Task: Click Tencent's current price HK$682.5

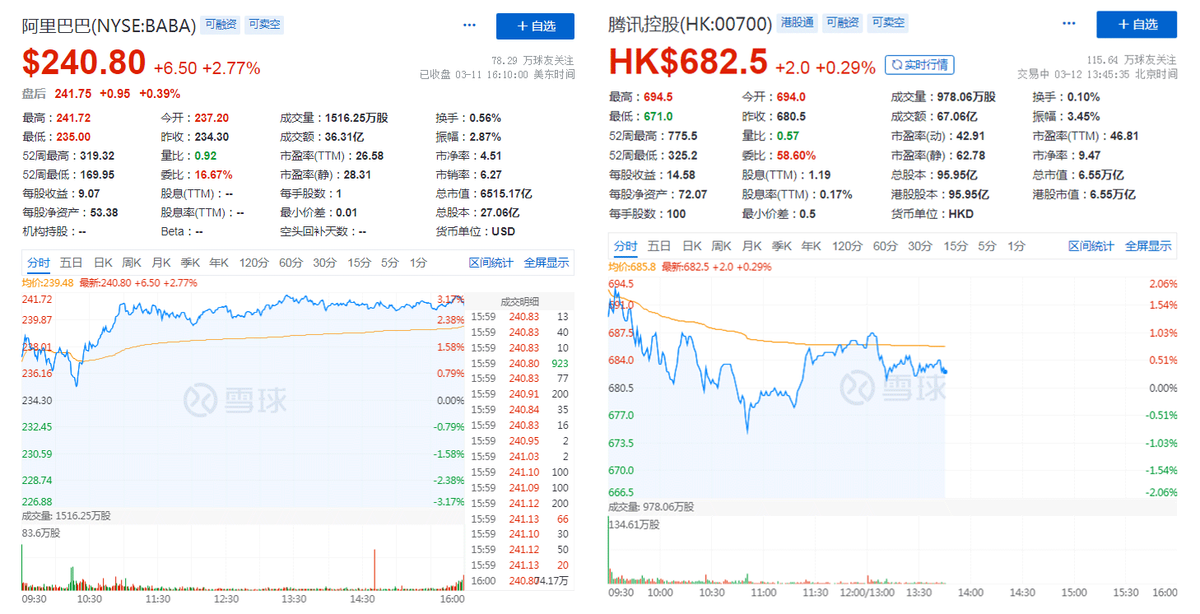Action: pyautogui.click(x=689, y=63)
